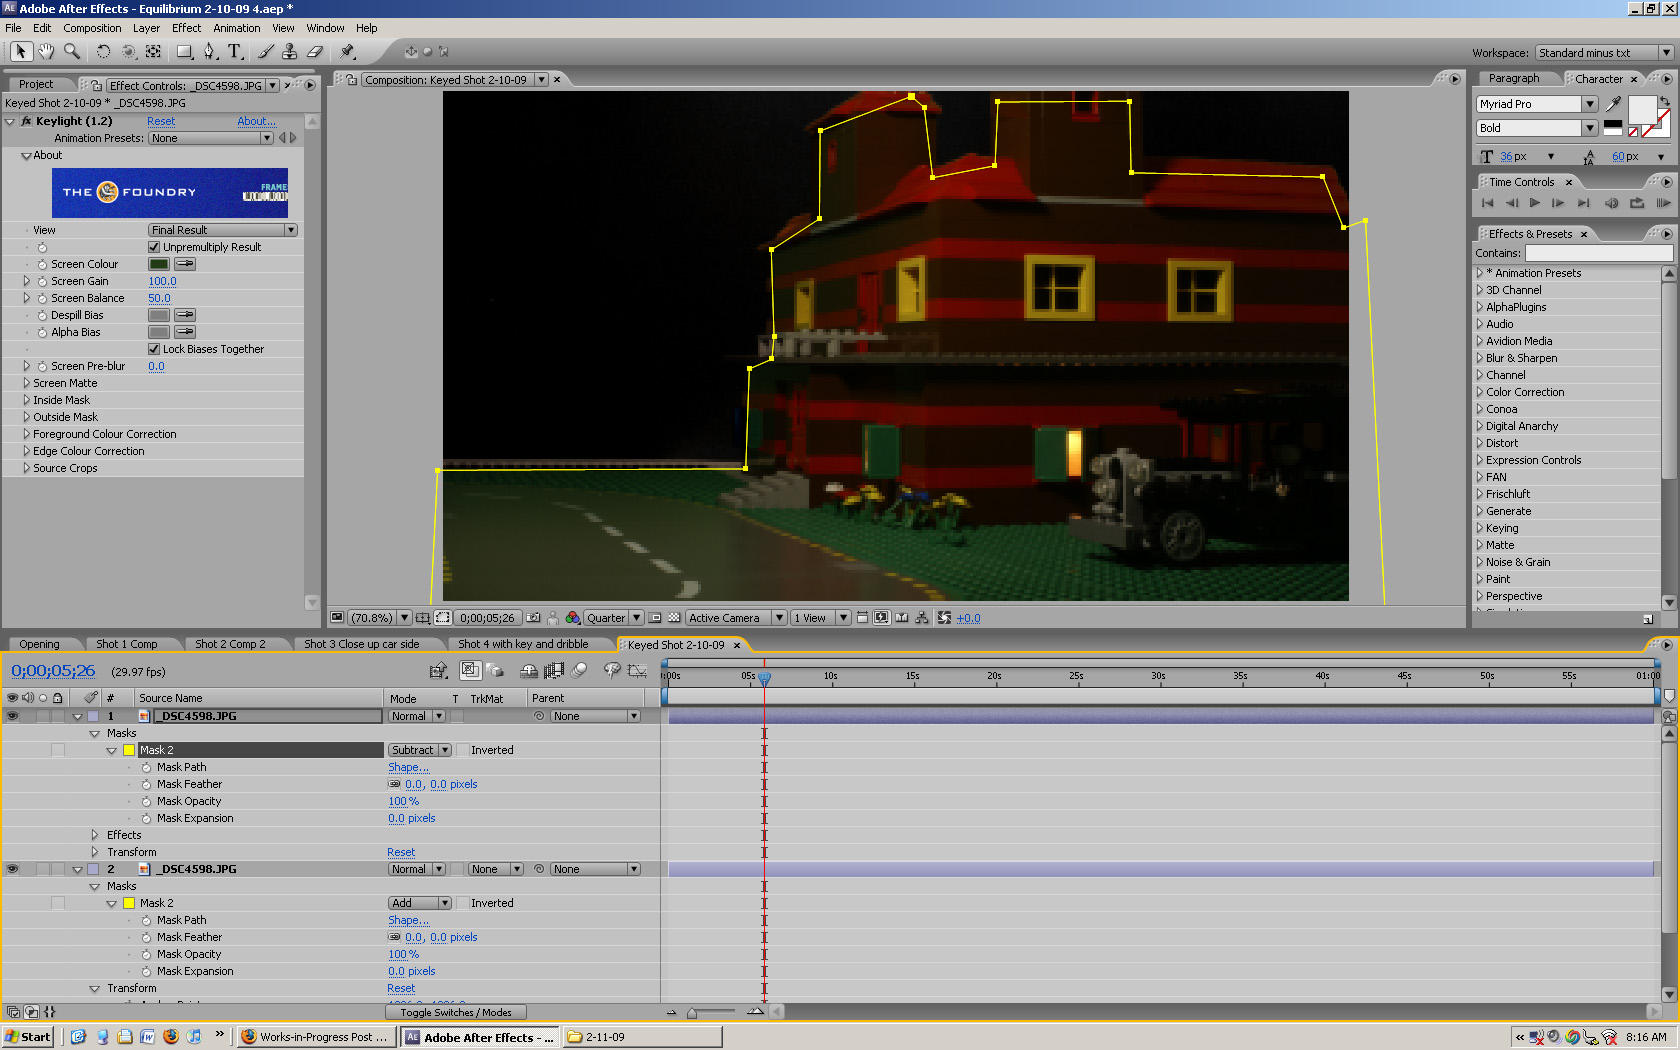This screenshot has height=1050, width=1680.
Task: Toggle the Effect Controls panel lock
Action: [x=97, y=86]
